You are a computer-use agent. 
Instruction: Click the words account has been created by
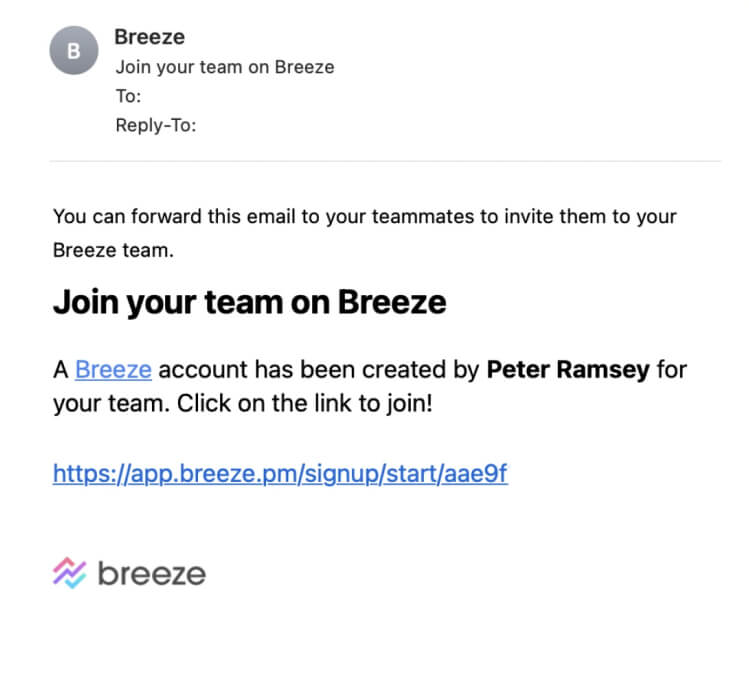tap(319, 370)
